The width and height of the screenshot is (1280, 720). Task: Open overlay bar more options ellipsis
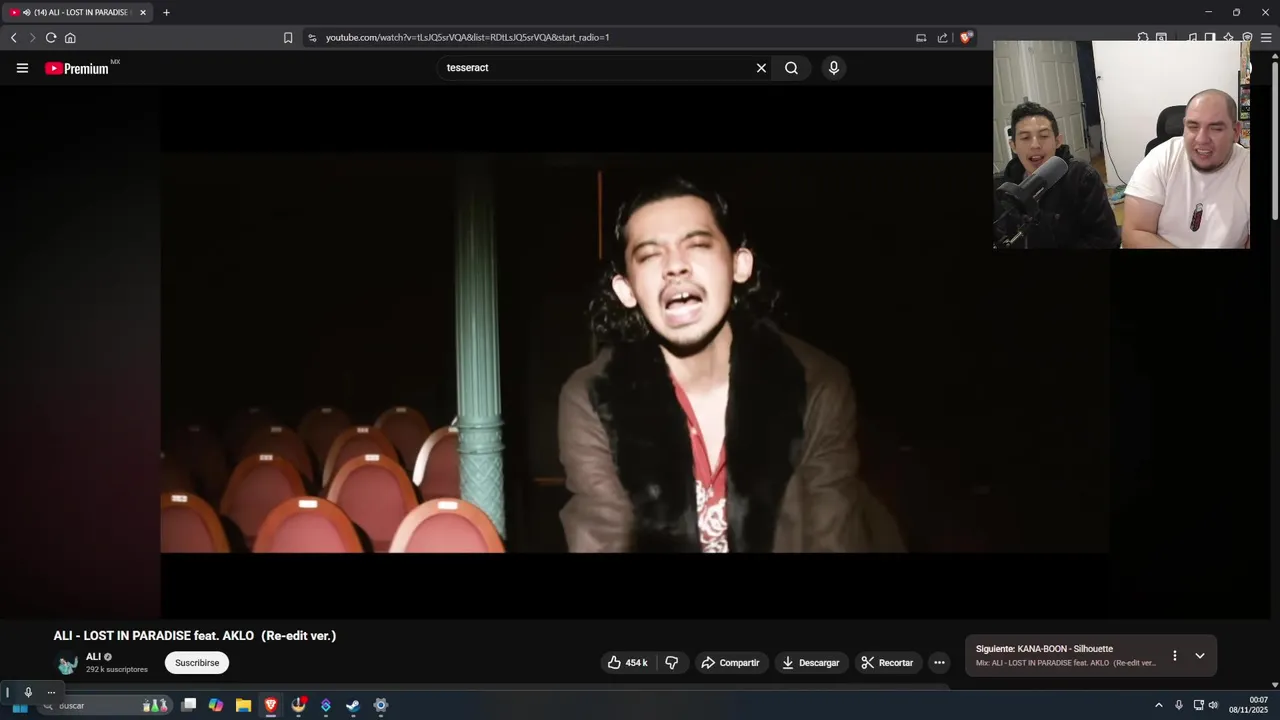tap(51, 692)
